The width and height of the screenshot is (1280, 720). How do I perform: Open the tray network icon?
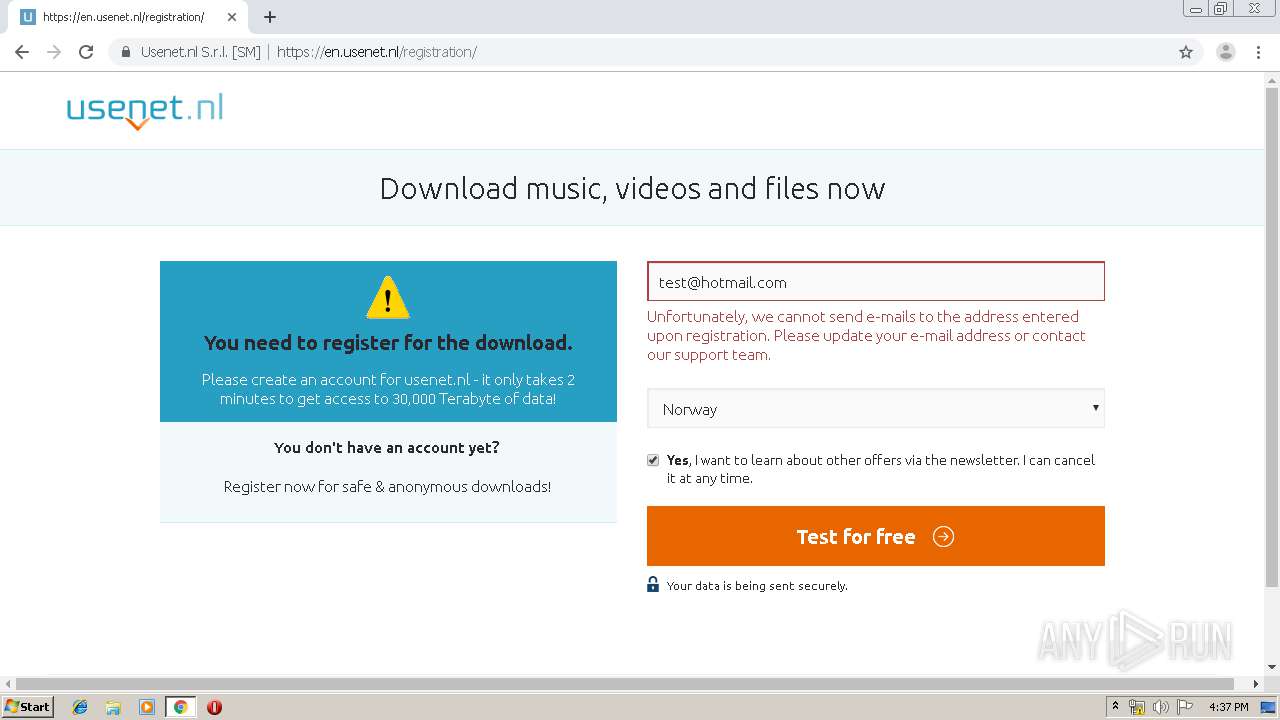(x=1137, y=707)
